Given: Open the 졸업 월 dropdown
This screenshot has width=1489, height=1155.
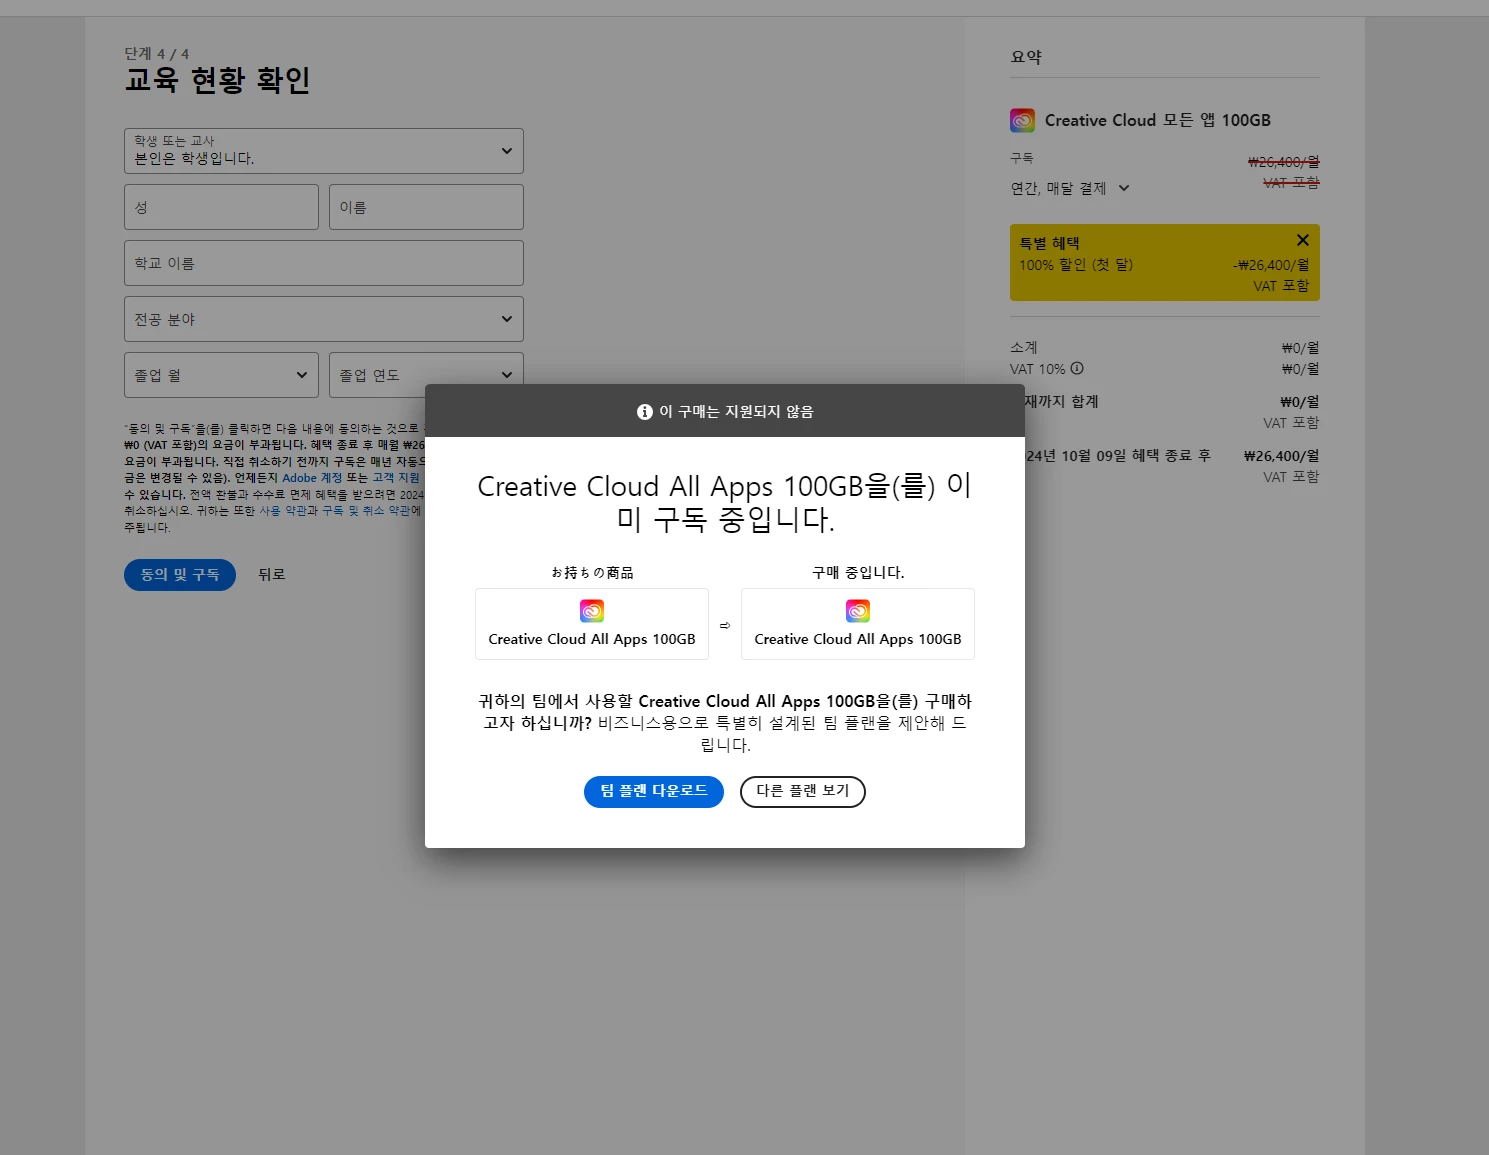Looking at the screenshot, I should (x=221, y=375).
